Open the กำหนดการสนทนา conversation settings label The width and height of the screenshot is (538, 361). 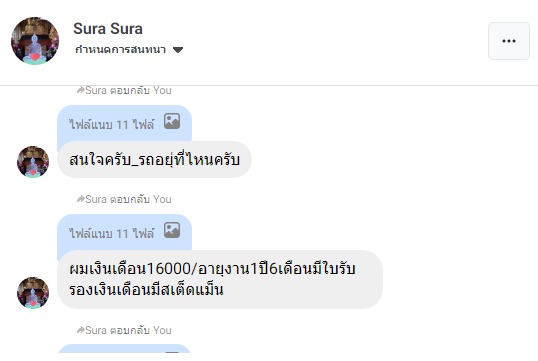pyautogui.click(x=120, y=50)
